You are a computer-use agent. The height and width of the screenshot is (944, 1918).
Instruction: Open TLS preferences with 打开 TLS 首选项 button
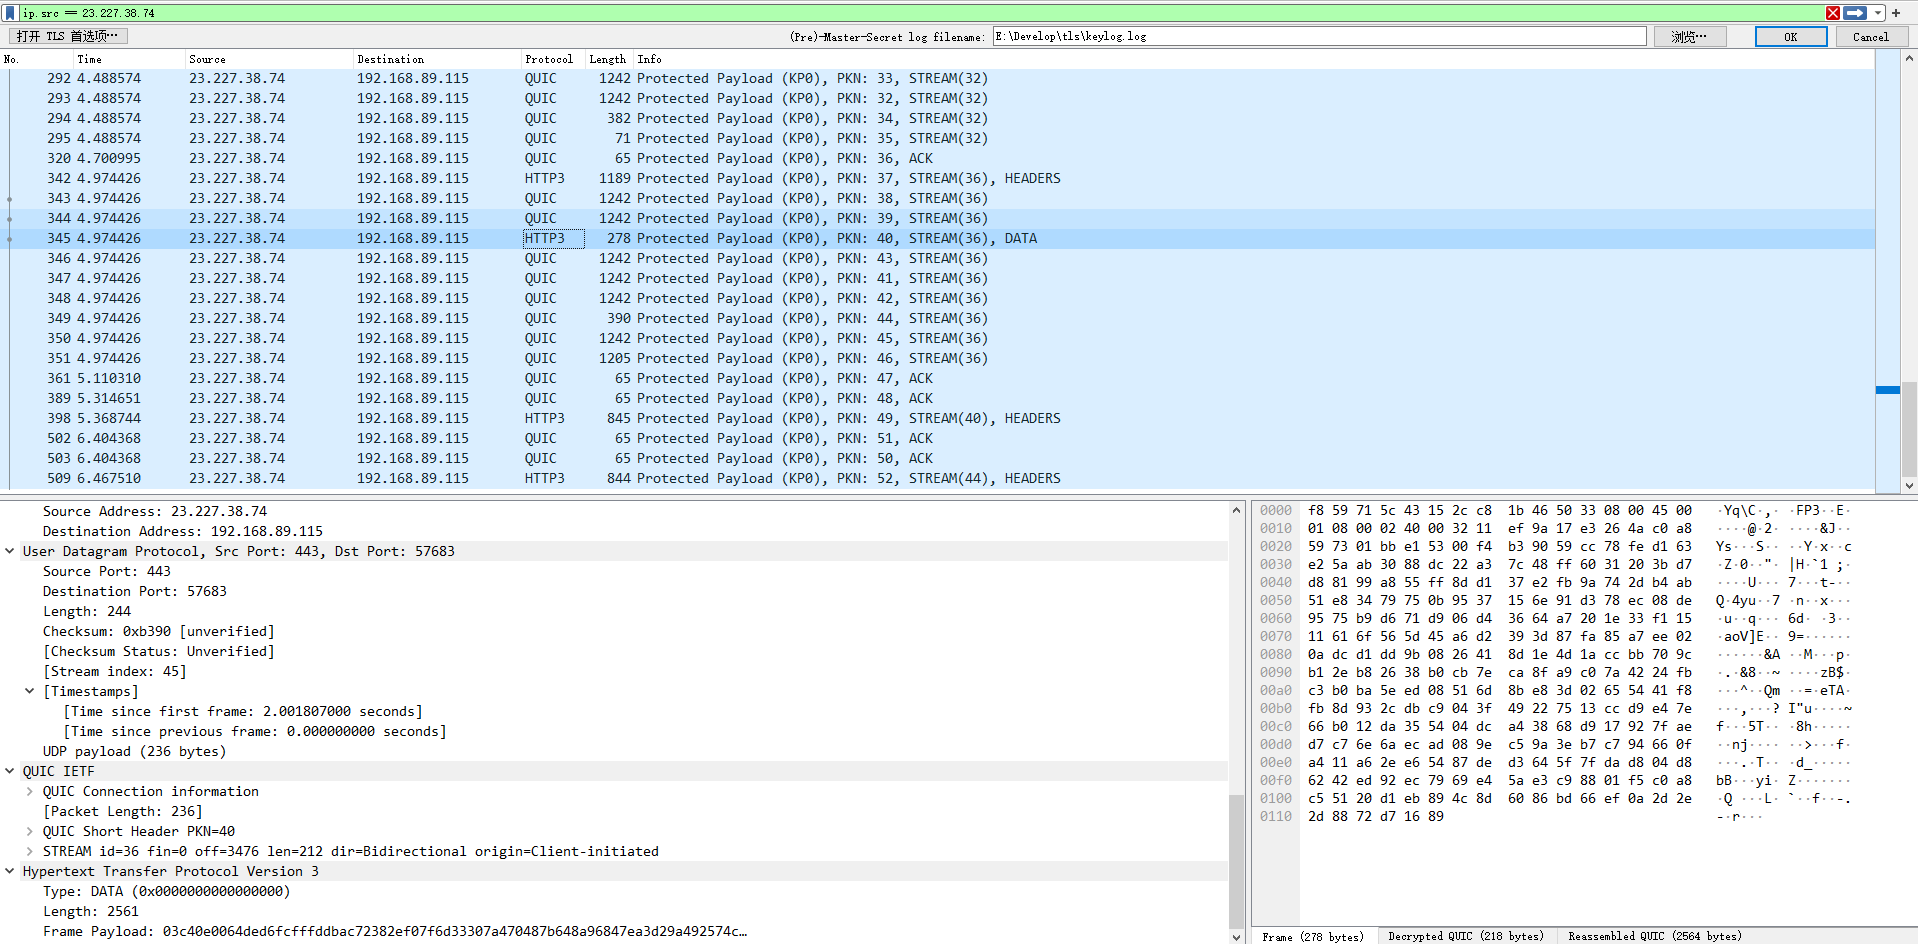(68, 36)
